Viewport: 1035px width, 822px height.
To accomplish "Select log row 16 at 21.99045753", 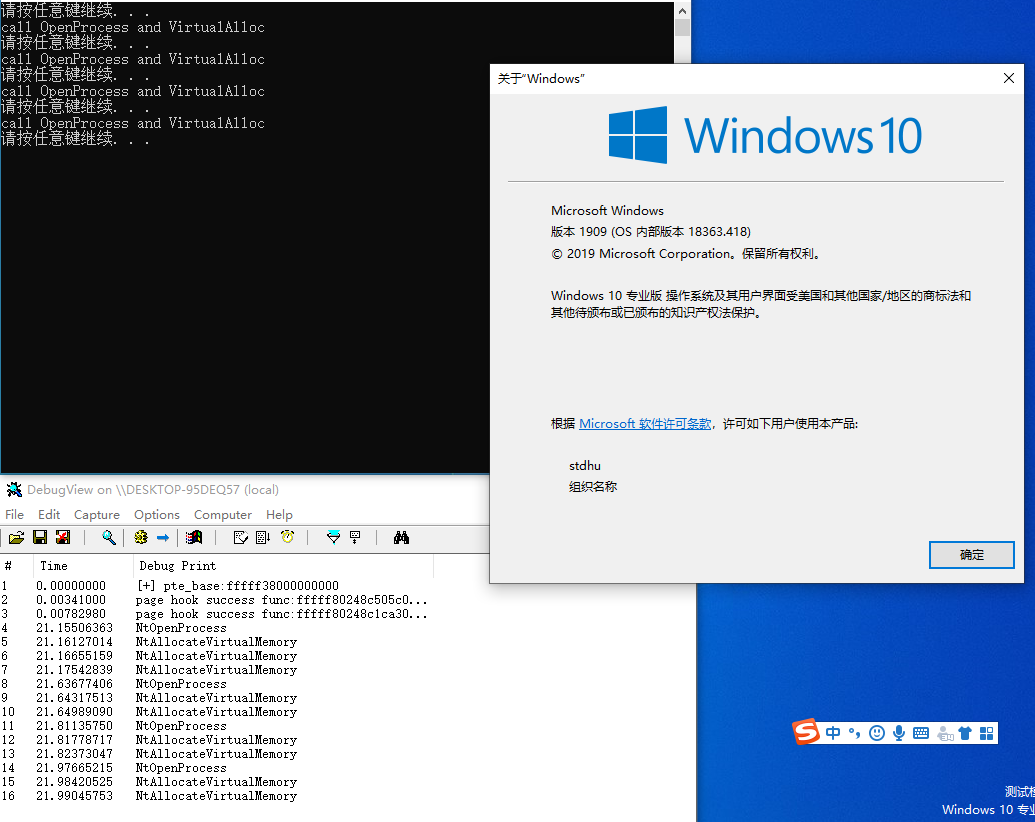I will pyautogui.click(x=217, y=796).
